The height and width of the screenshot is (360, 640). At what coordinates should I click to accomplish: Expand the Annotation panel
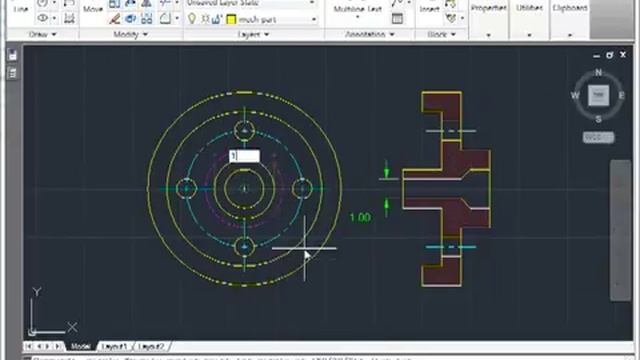(370, 34)
